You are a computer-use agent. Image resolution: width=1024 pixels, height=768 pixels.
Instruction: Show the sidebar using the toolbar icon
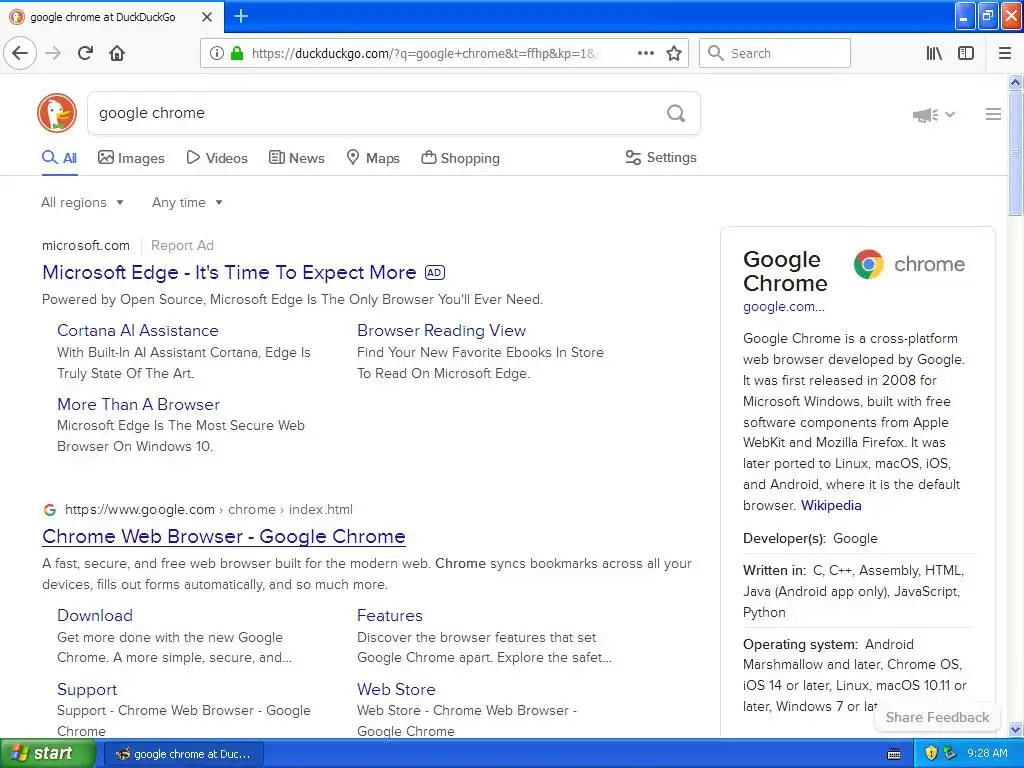pyautogui.click(x=966, y=53)
